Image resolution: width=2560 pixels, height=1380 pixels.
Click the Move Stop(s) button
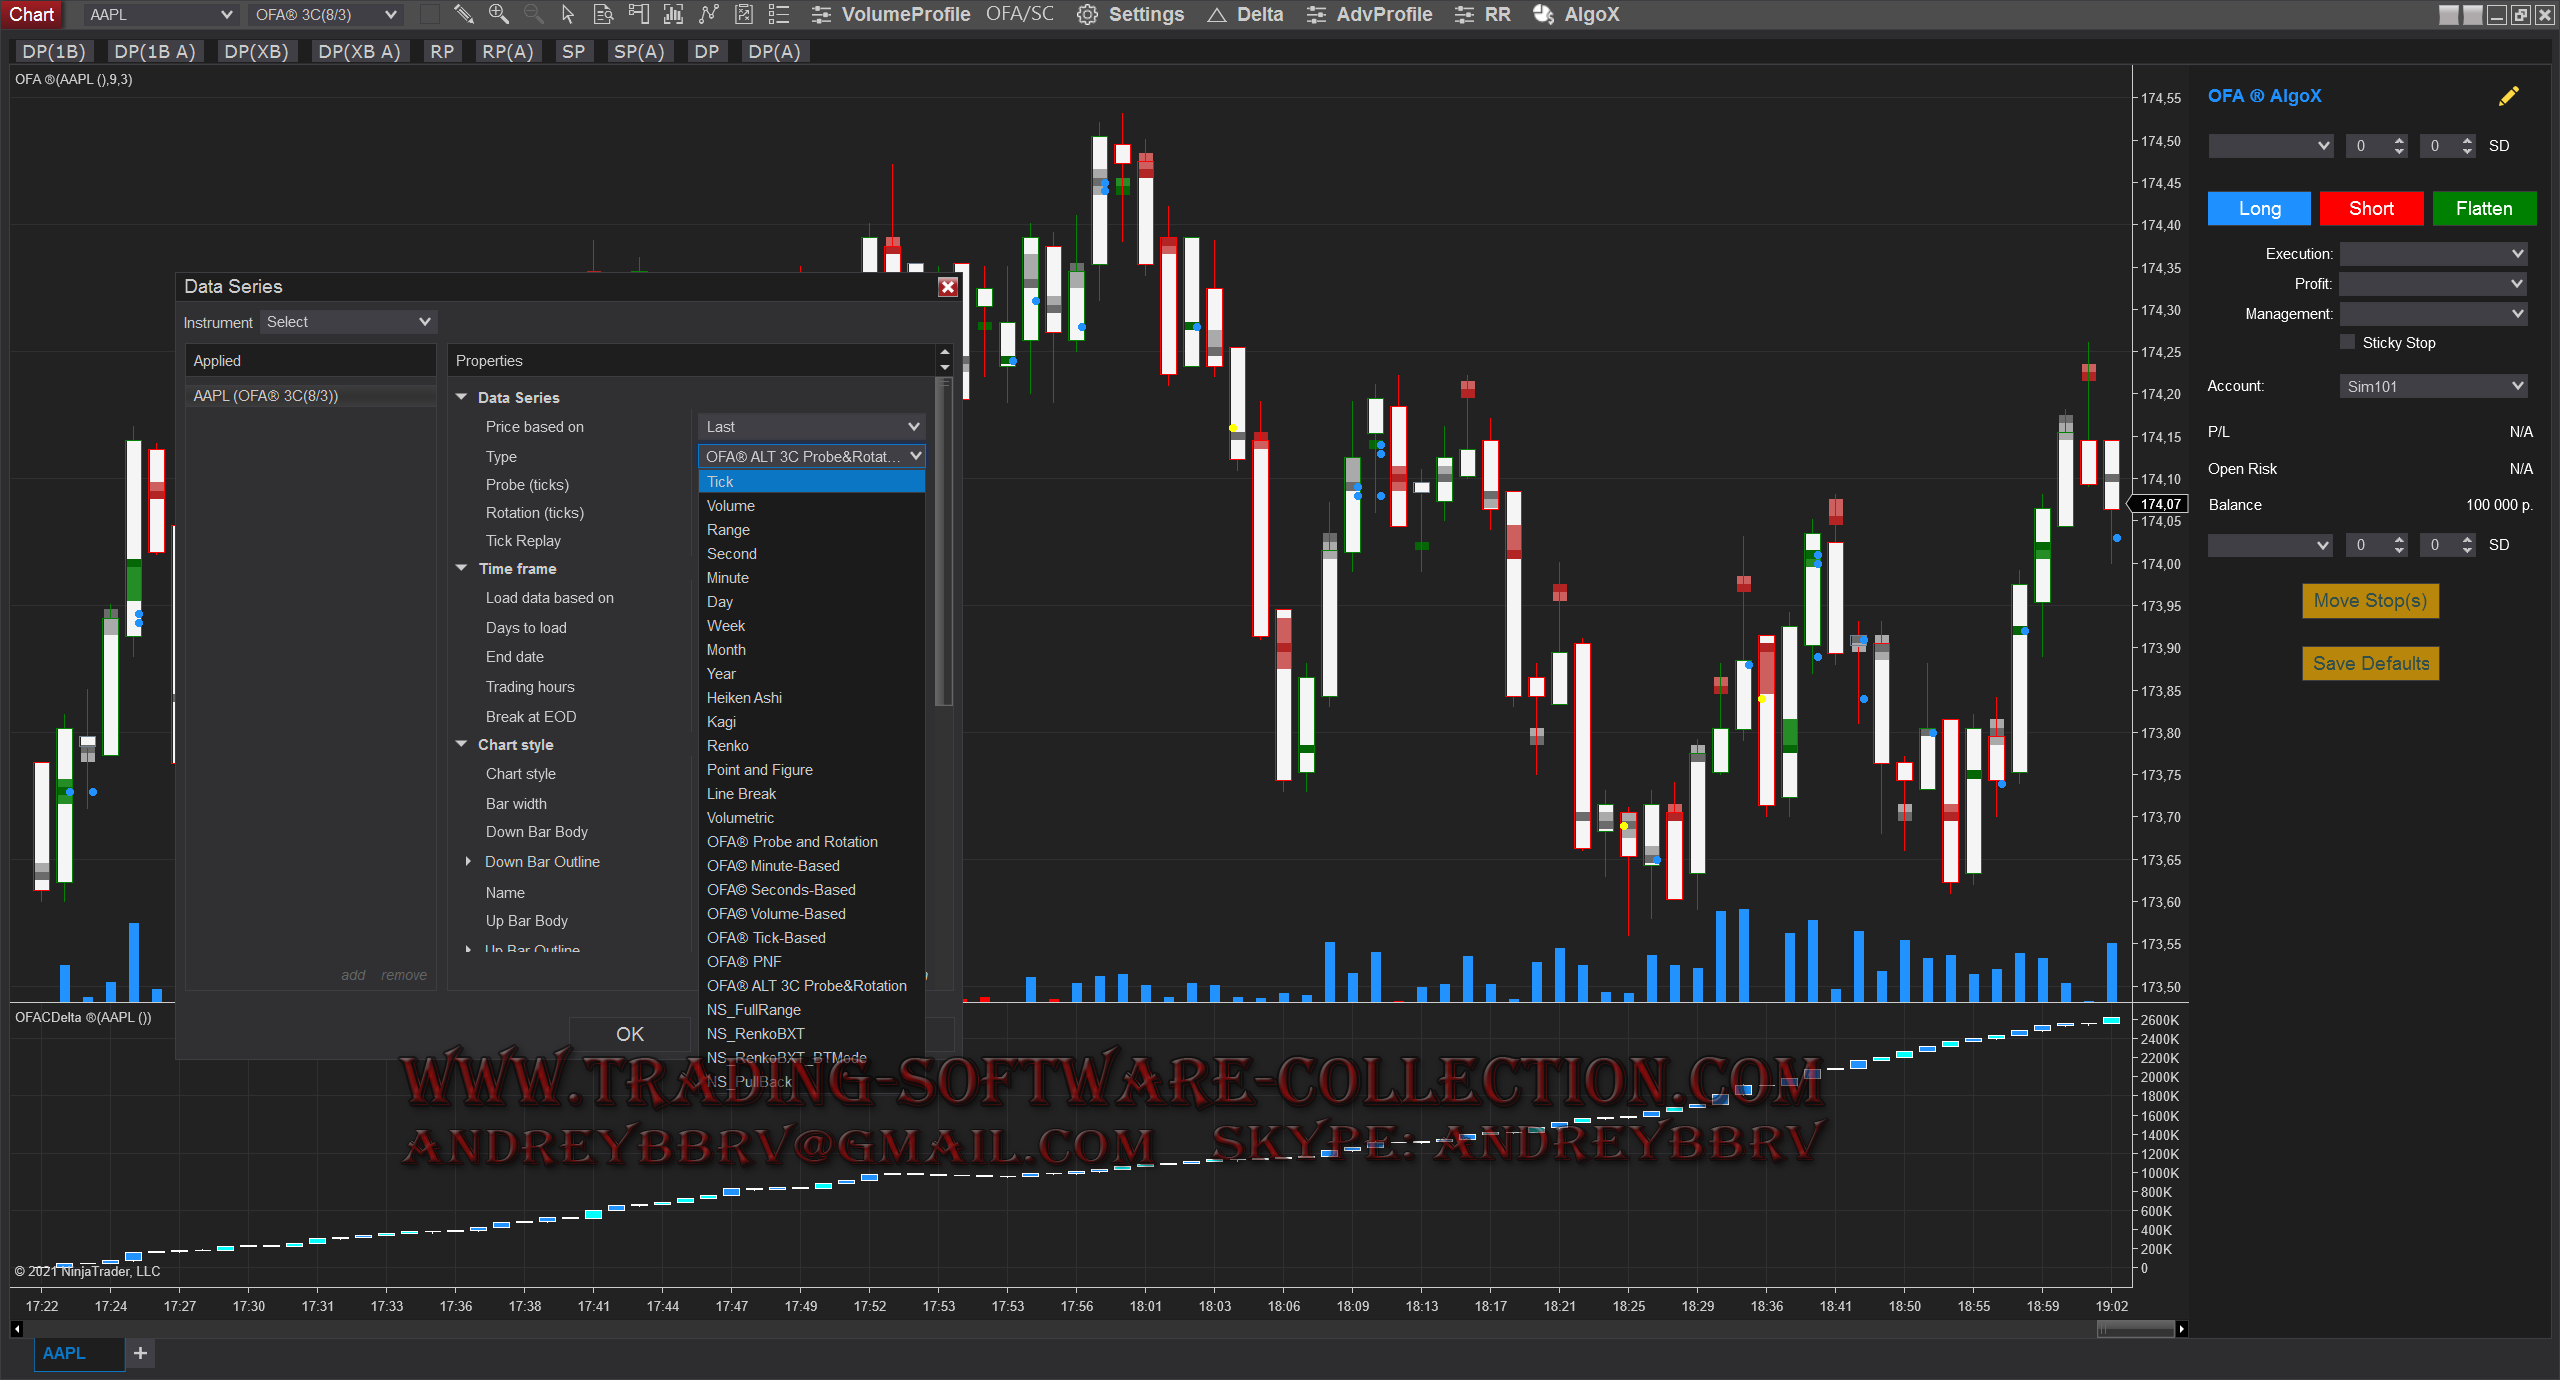pos(2370,601)
